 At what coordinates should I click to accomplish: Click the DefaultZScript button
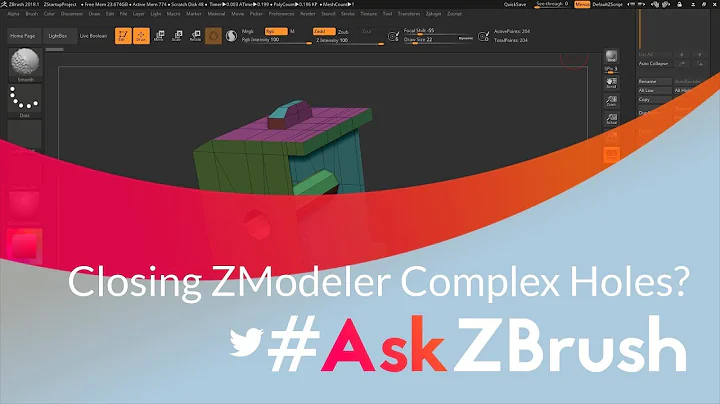pos(608,4)
